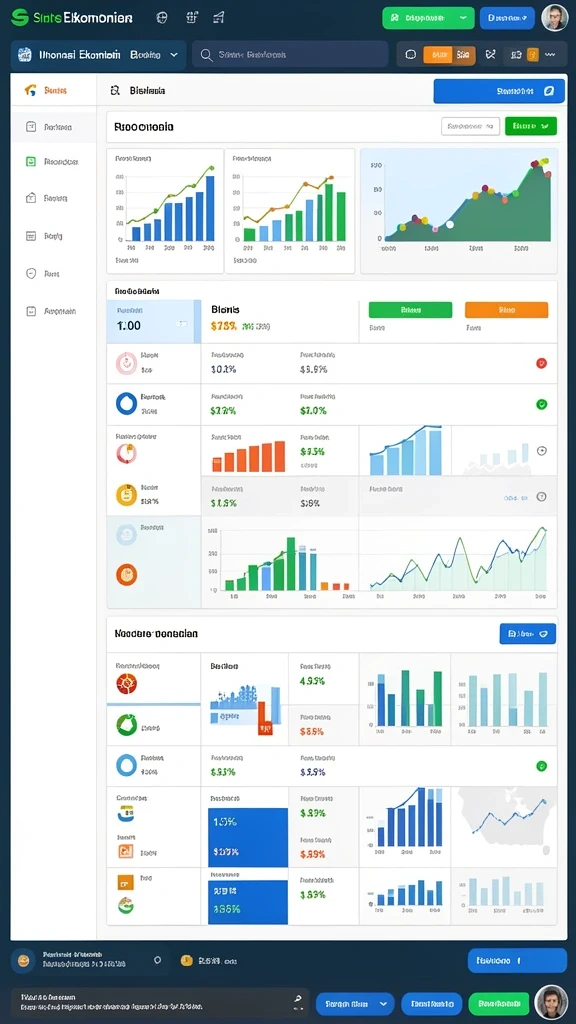Viewport: 576px width, 1024px height.
Task: Toggle the red status indicator
Action: 541,363
